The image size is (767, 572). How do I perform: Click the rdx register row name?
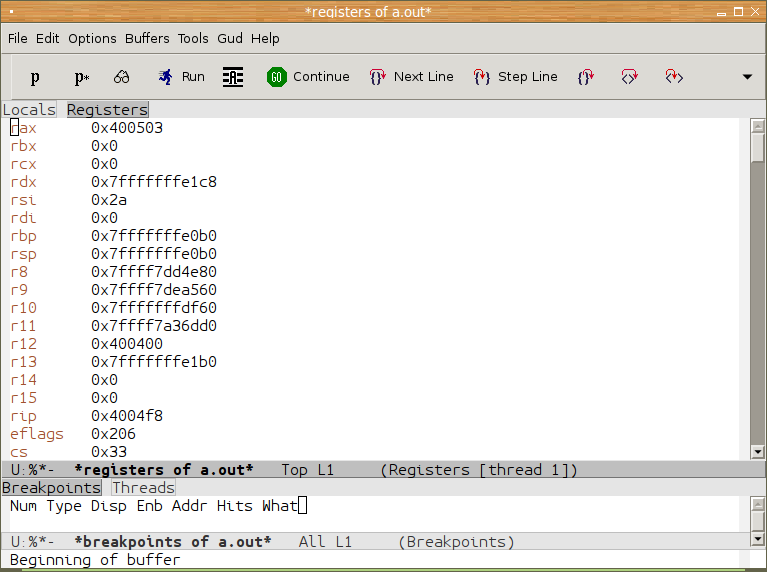pyautogui.click(x=23, y=182)
